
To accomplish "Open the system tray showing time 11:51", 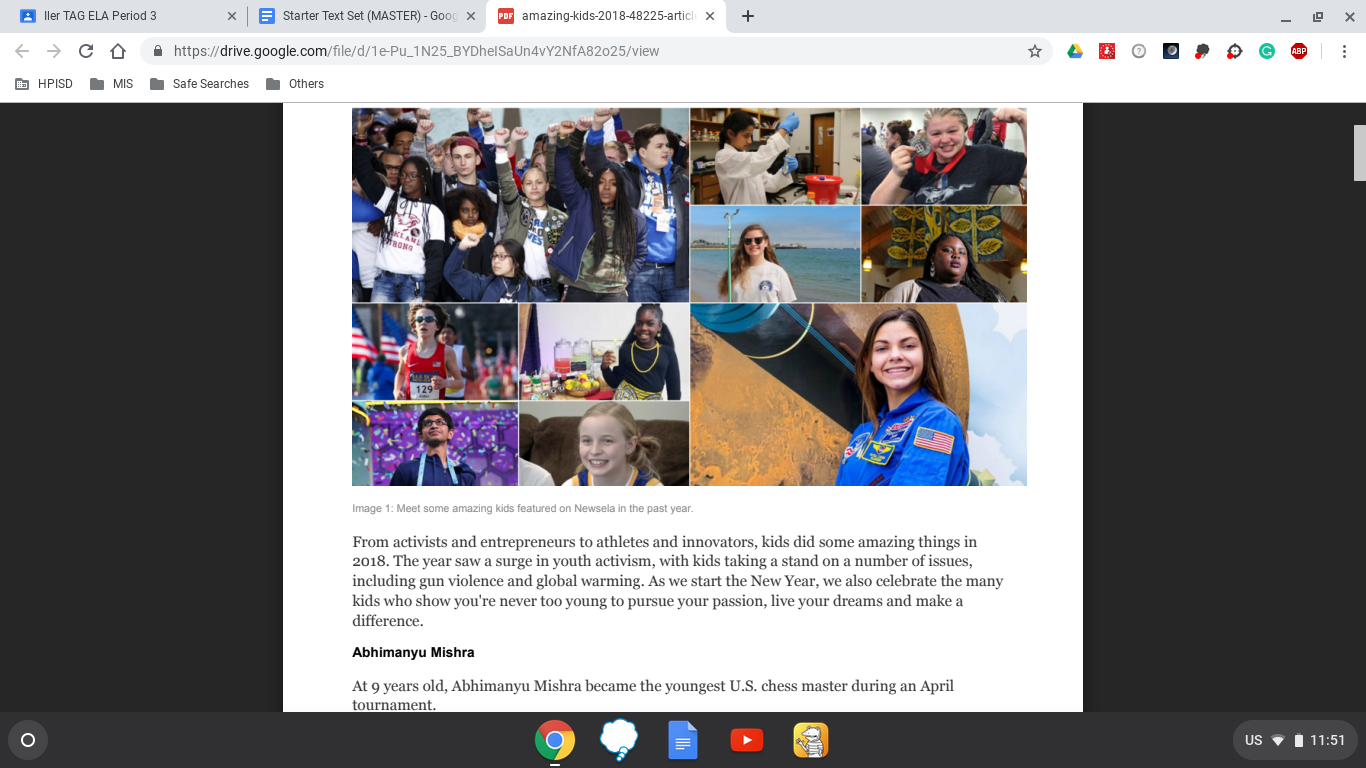I will click(1295, 741).
